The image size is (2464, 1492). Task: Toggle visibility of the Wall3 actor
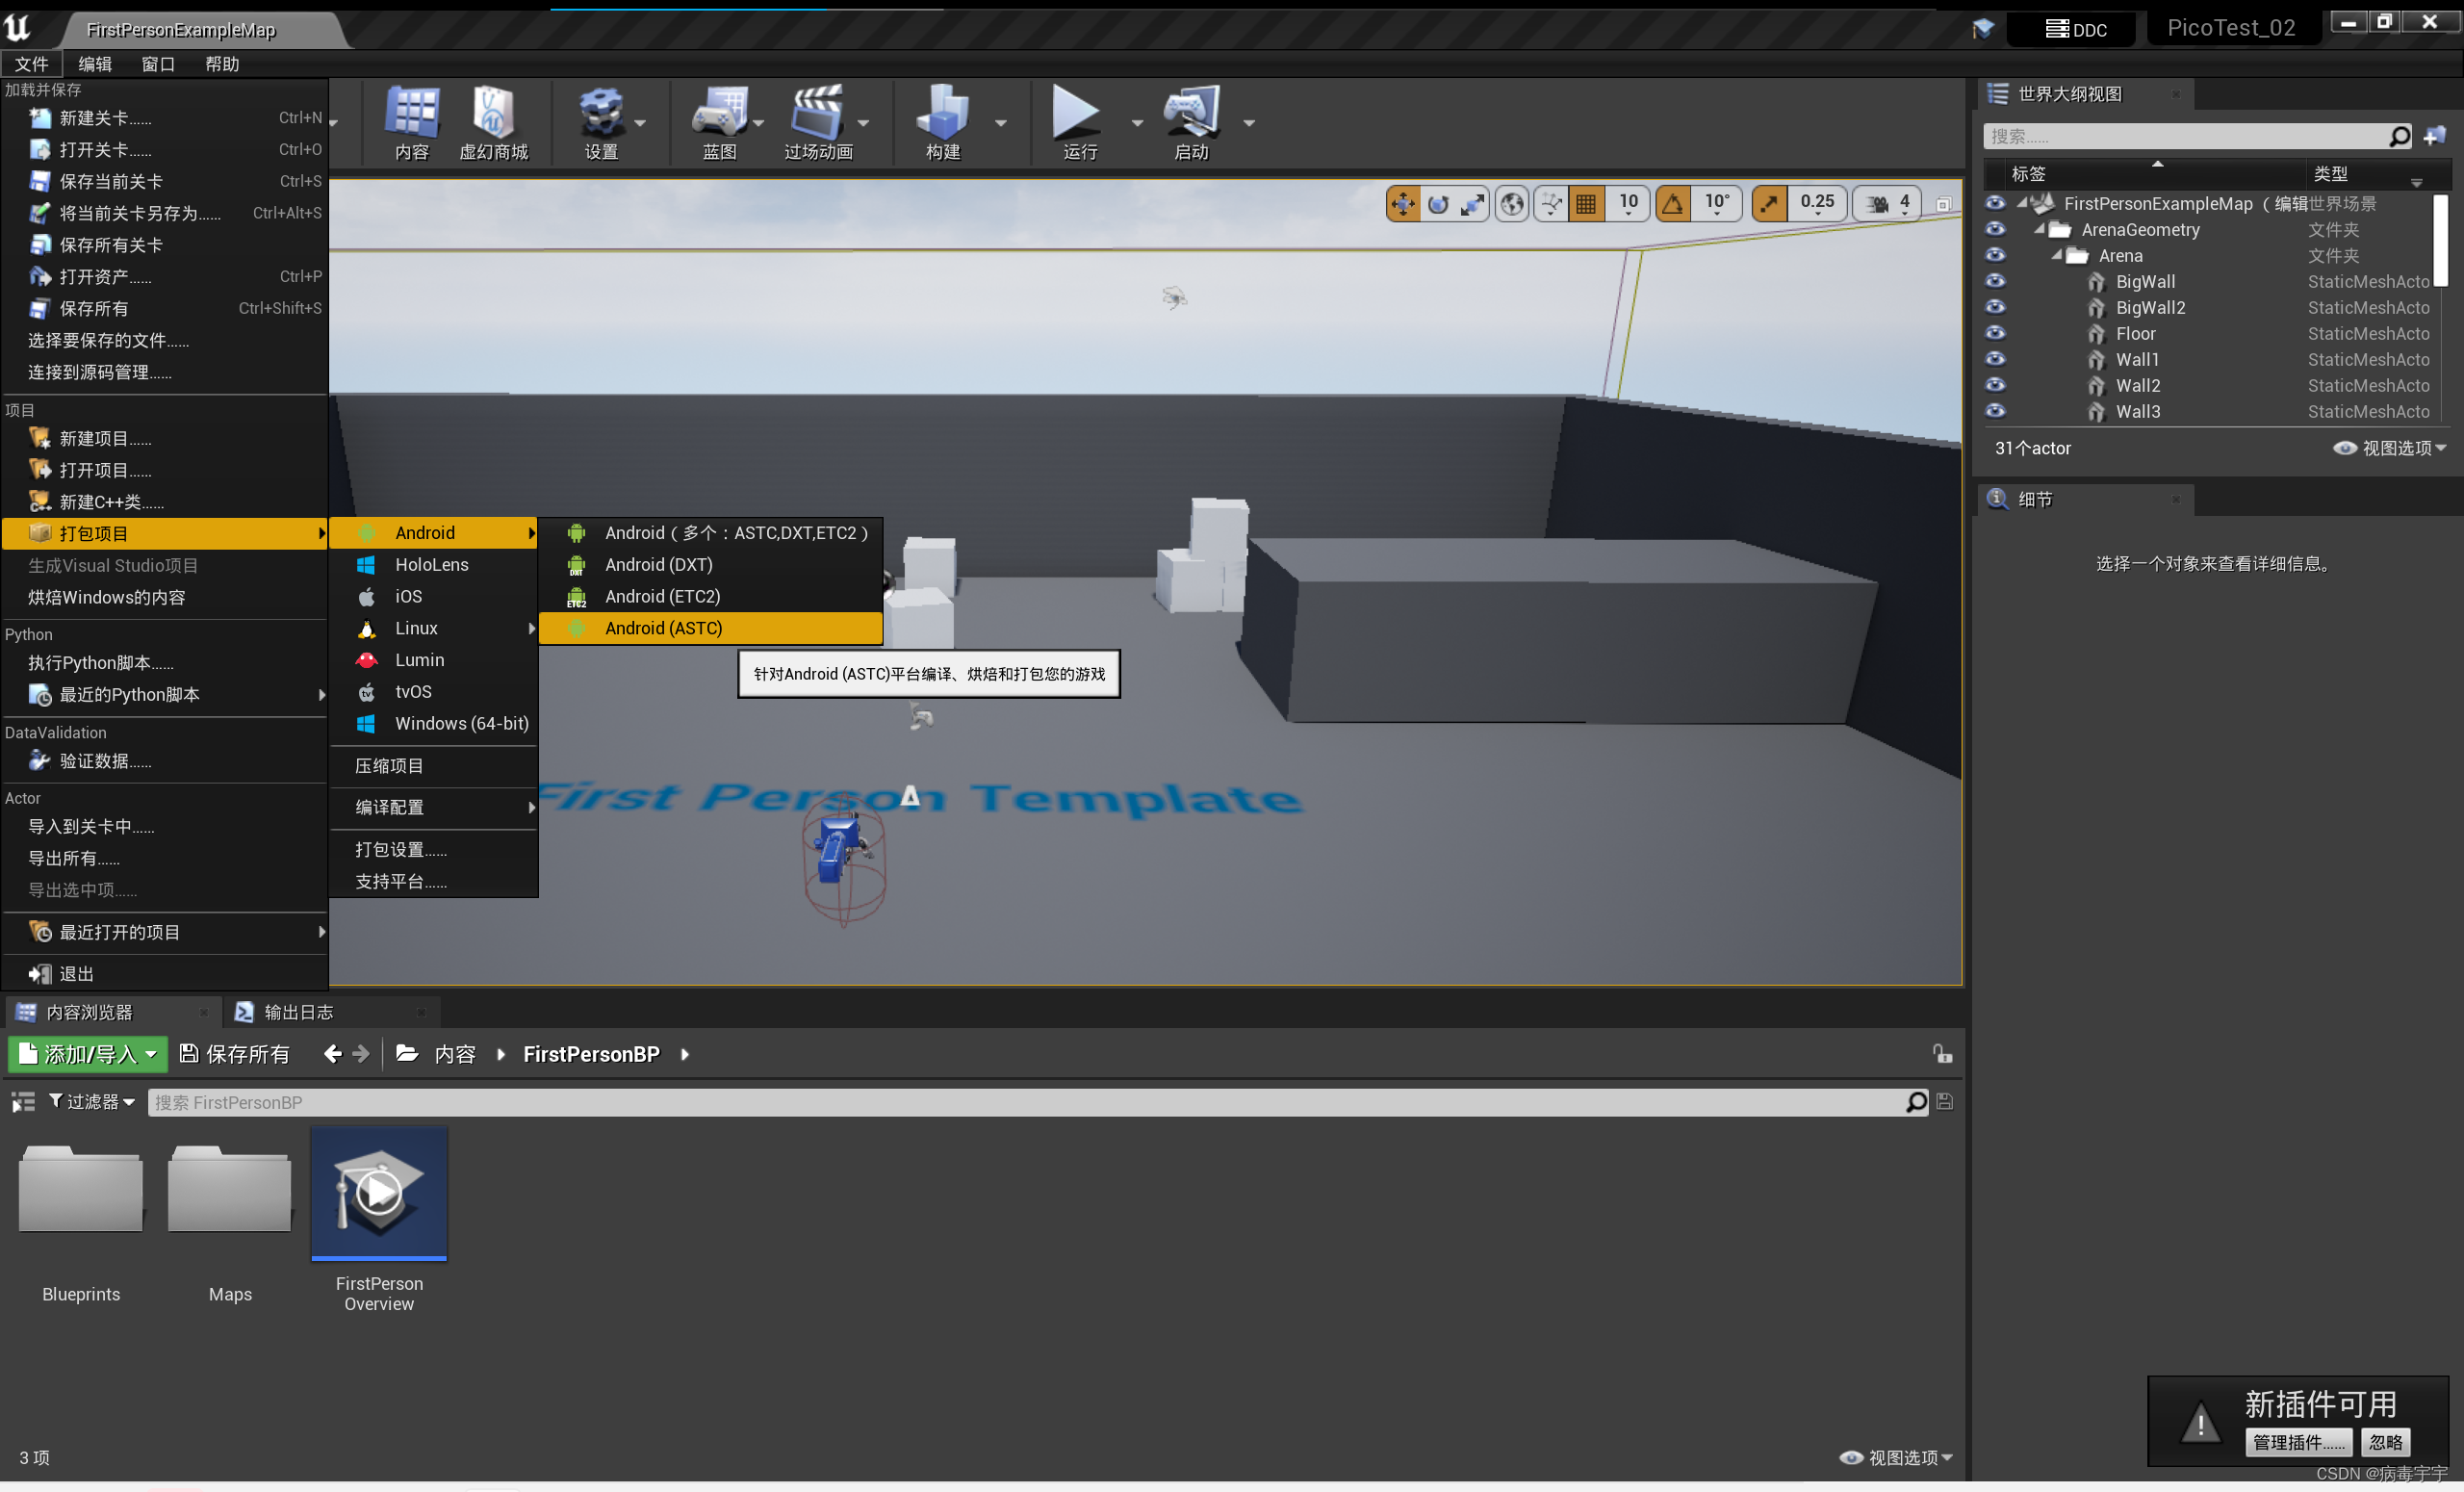coord(1994,411)
